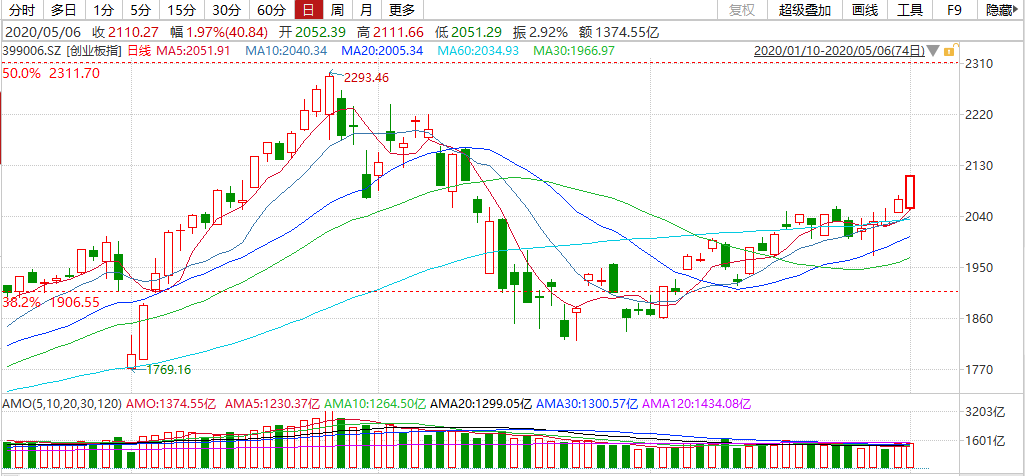
Task: Open the 更多 more periods menu
Action: [402, 10]
